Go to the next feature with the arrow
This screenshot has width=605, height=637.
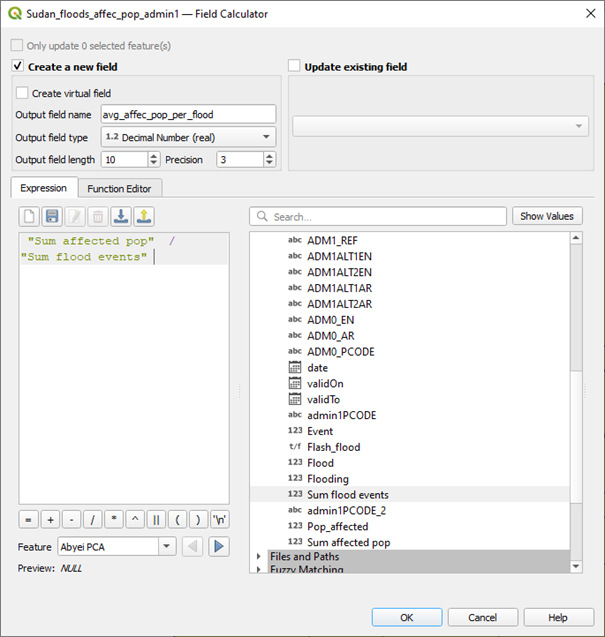point(219,547)
